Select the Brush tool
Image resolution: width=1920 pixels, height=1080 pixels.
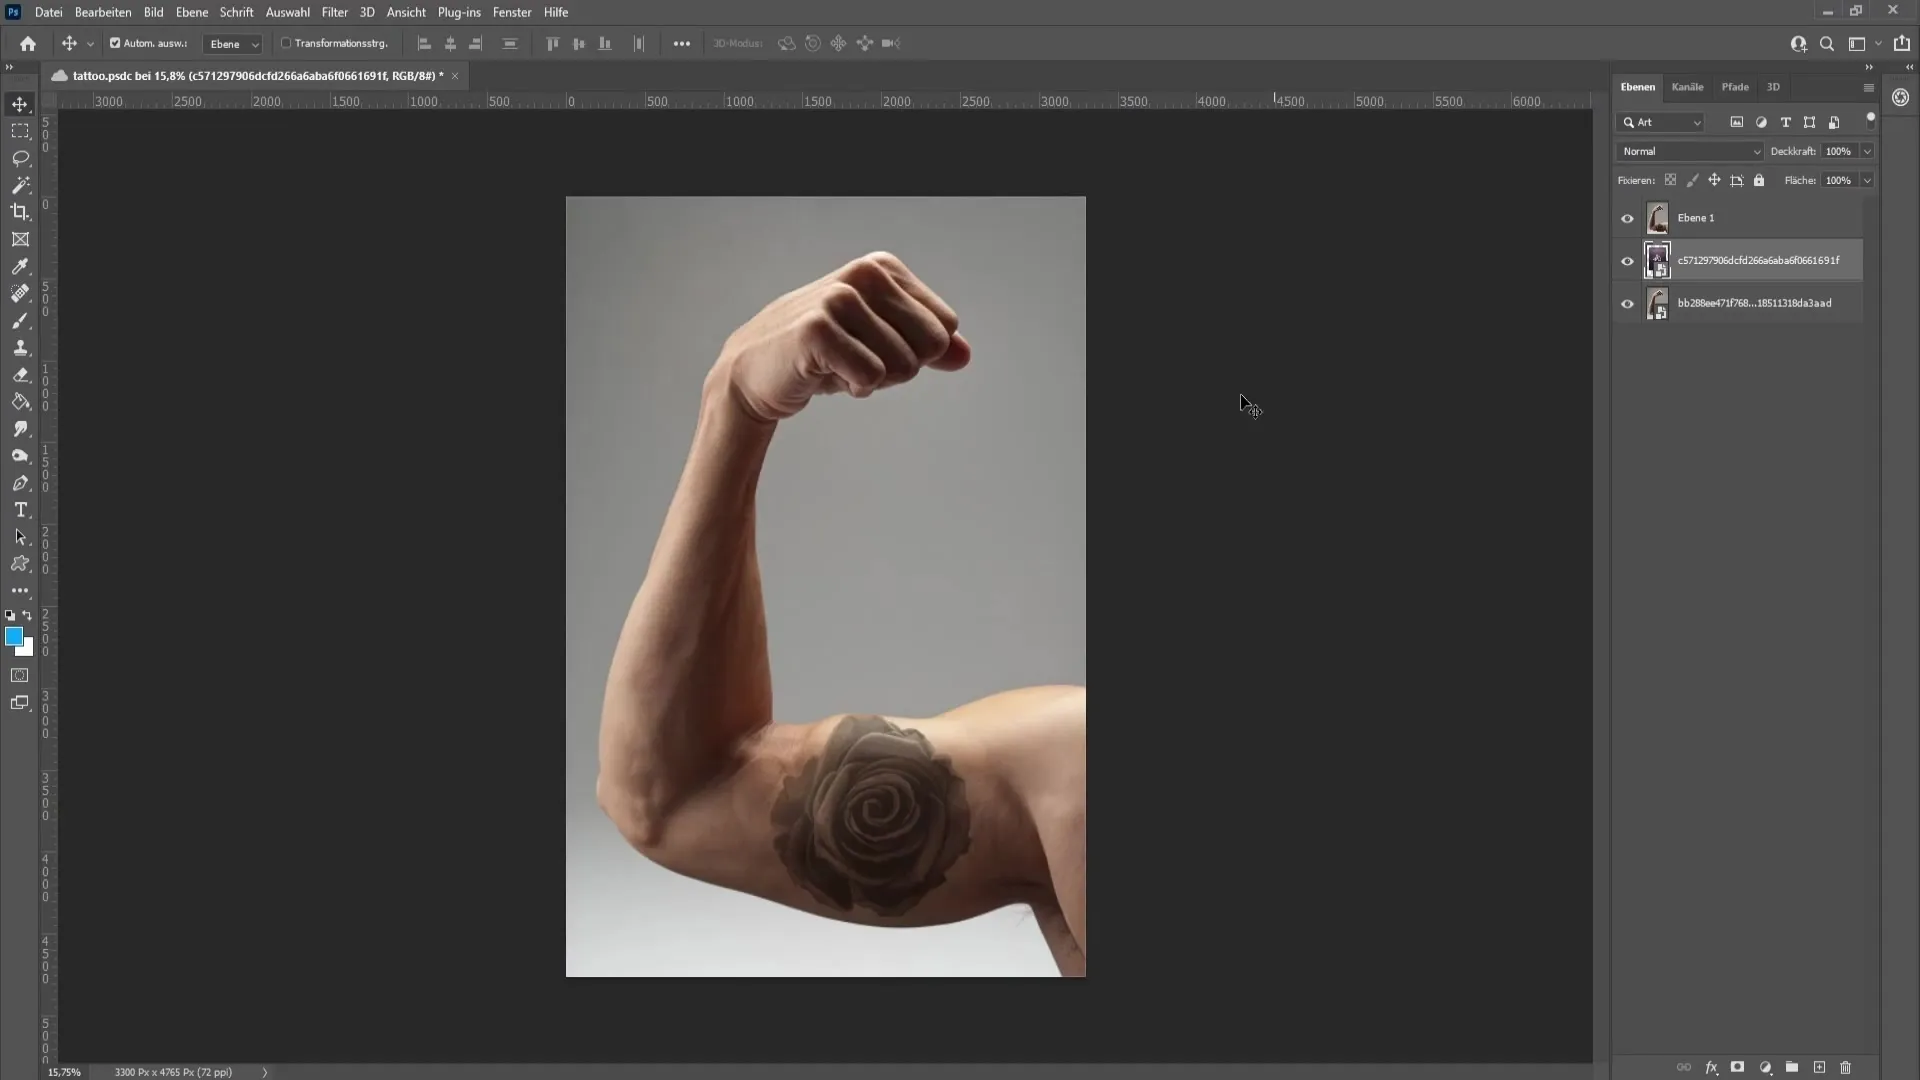click(20, 319)
